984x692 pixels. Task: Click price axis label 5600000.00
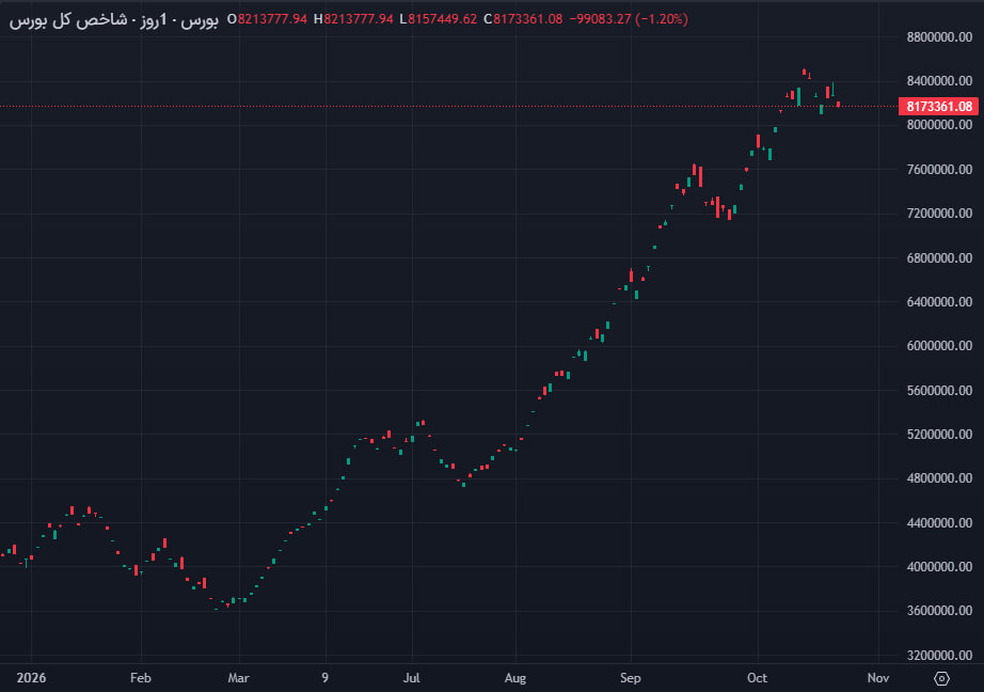[939, 390]
